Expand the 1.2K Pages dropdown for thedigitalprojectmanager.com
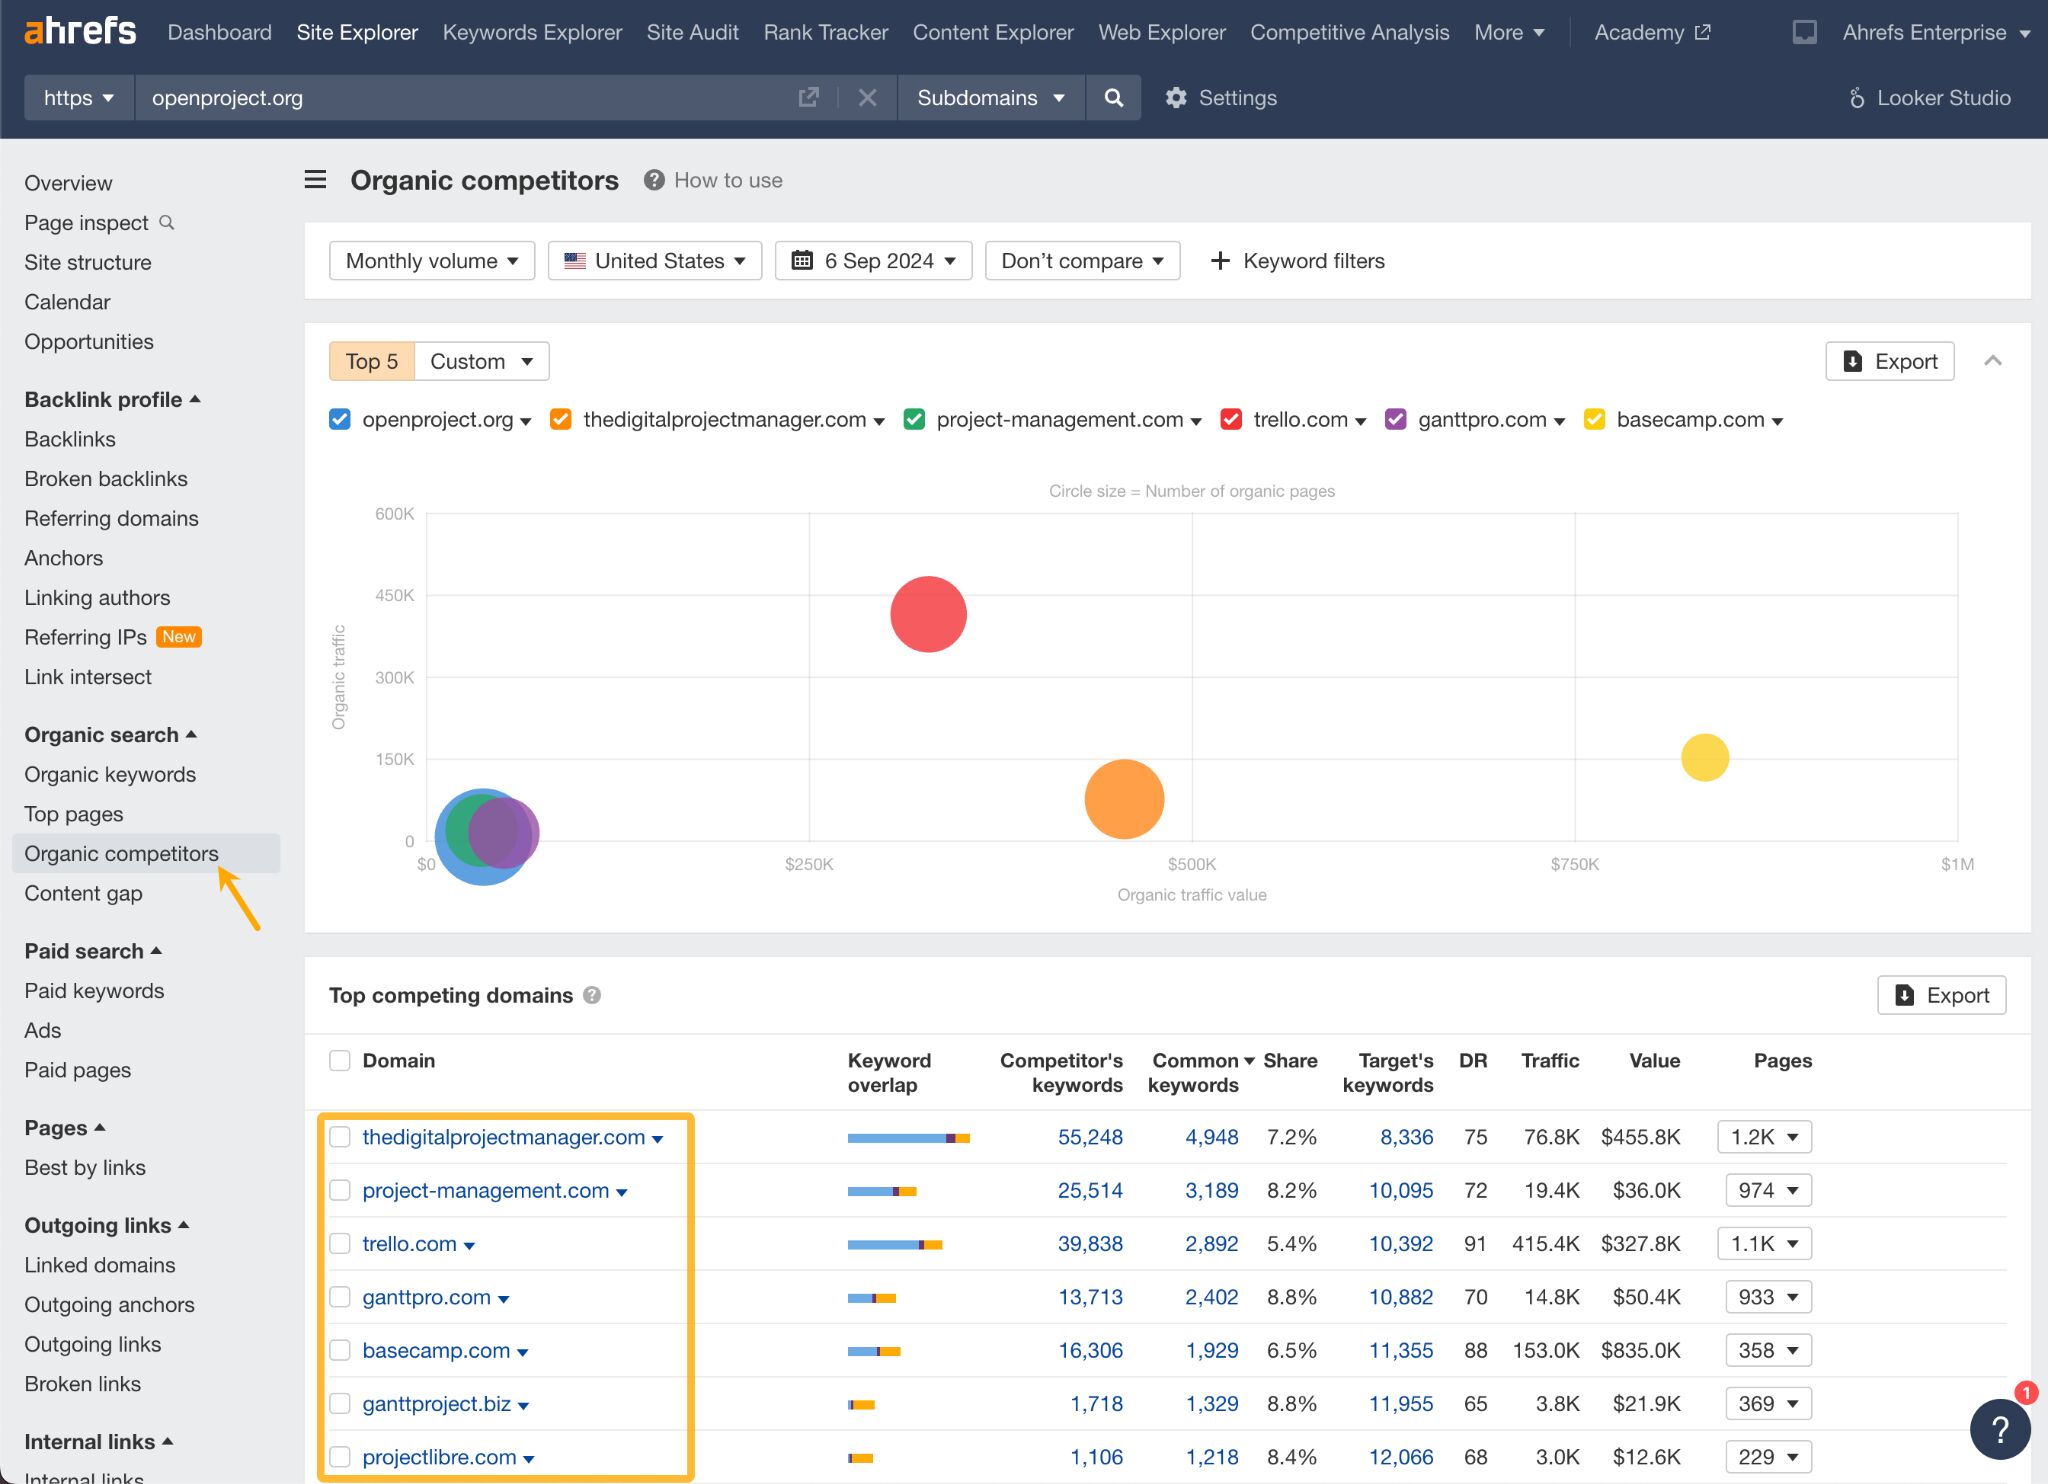Viewport: 2048px width, 1484px height. [x=1764, y=1137]
